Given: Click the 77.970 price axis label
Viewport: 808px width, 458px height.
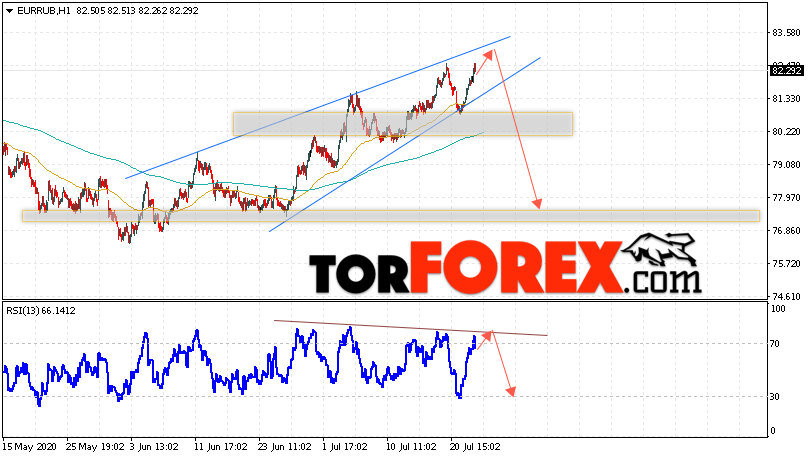Looking at the screenshot, I should pyautogui.click(x=786, y=198).
